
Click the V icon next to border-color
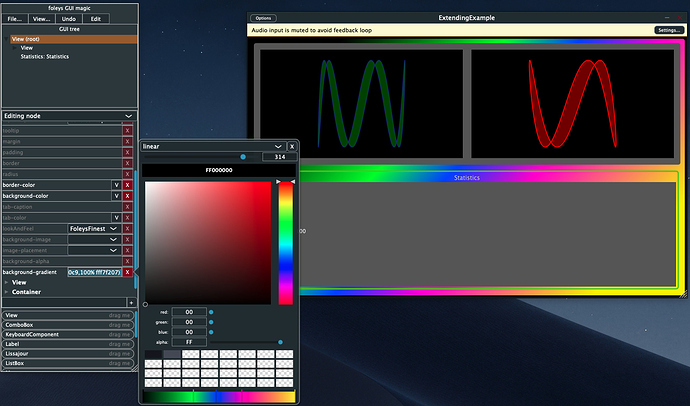click(x=116, y=185)
